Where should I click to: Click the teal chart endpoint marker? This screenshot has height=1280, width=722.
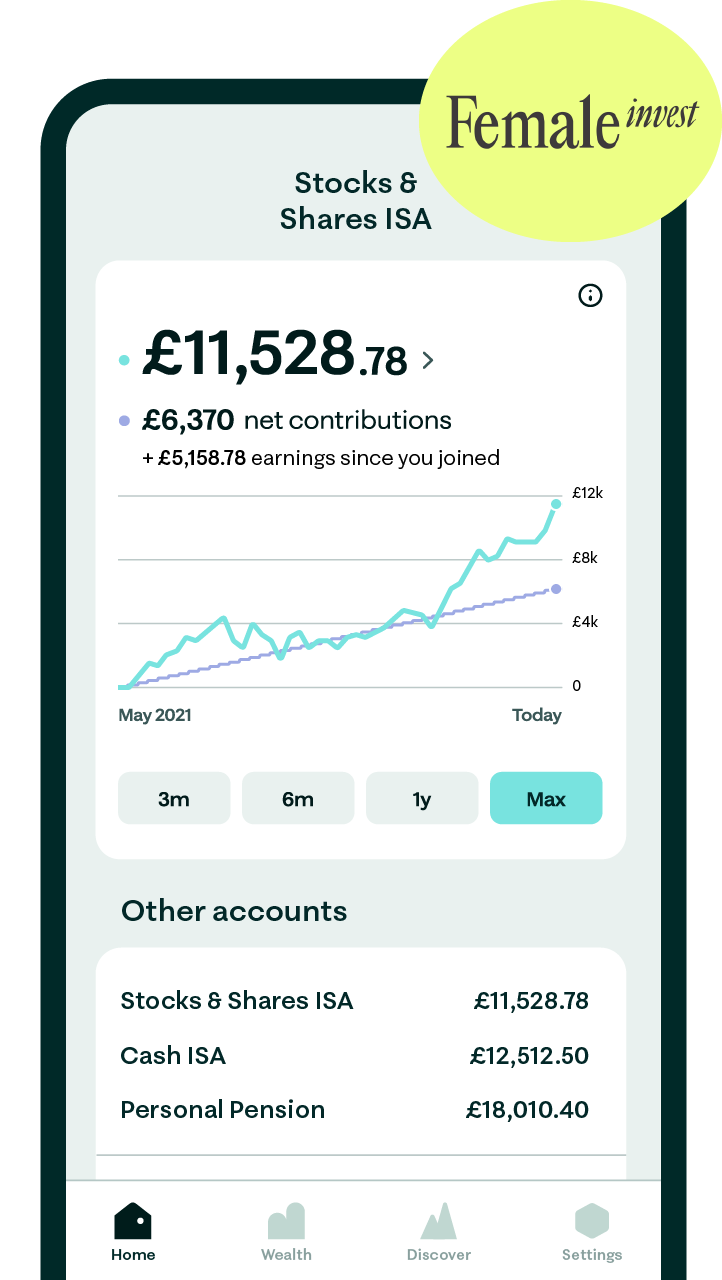556,504
